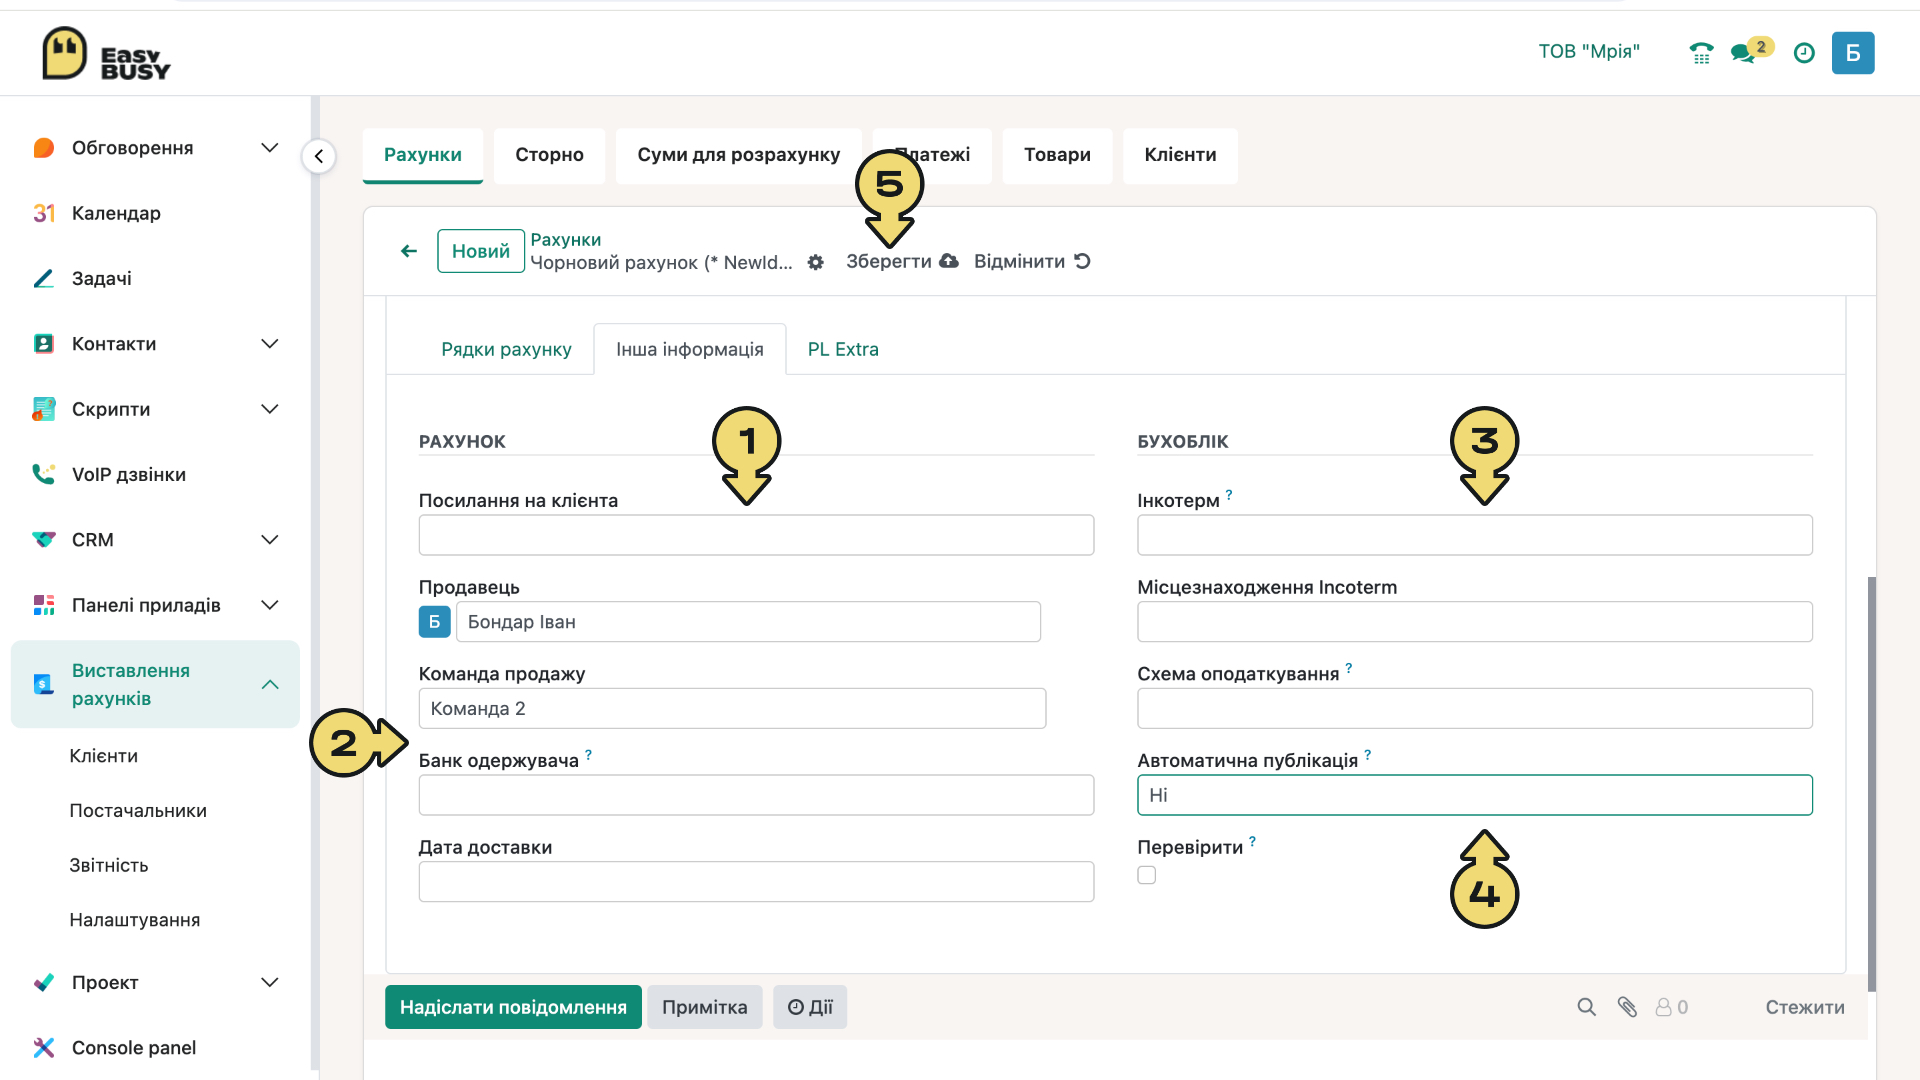
Task: Expand the Скрипти menu chevron
Action: [270, 409]
